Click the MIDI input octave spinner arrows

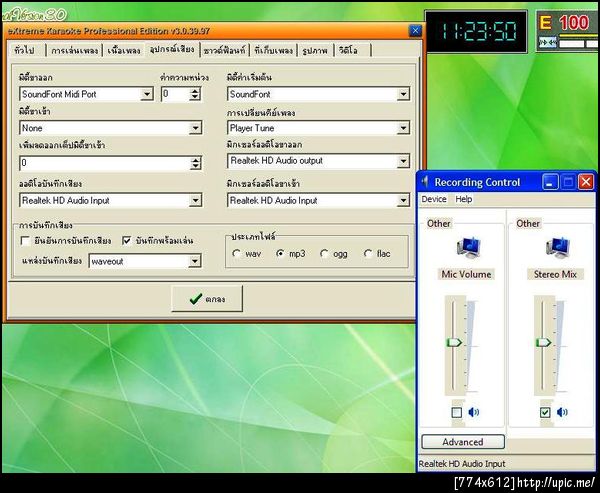[x=196, y=163]
